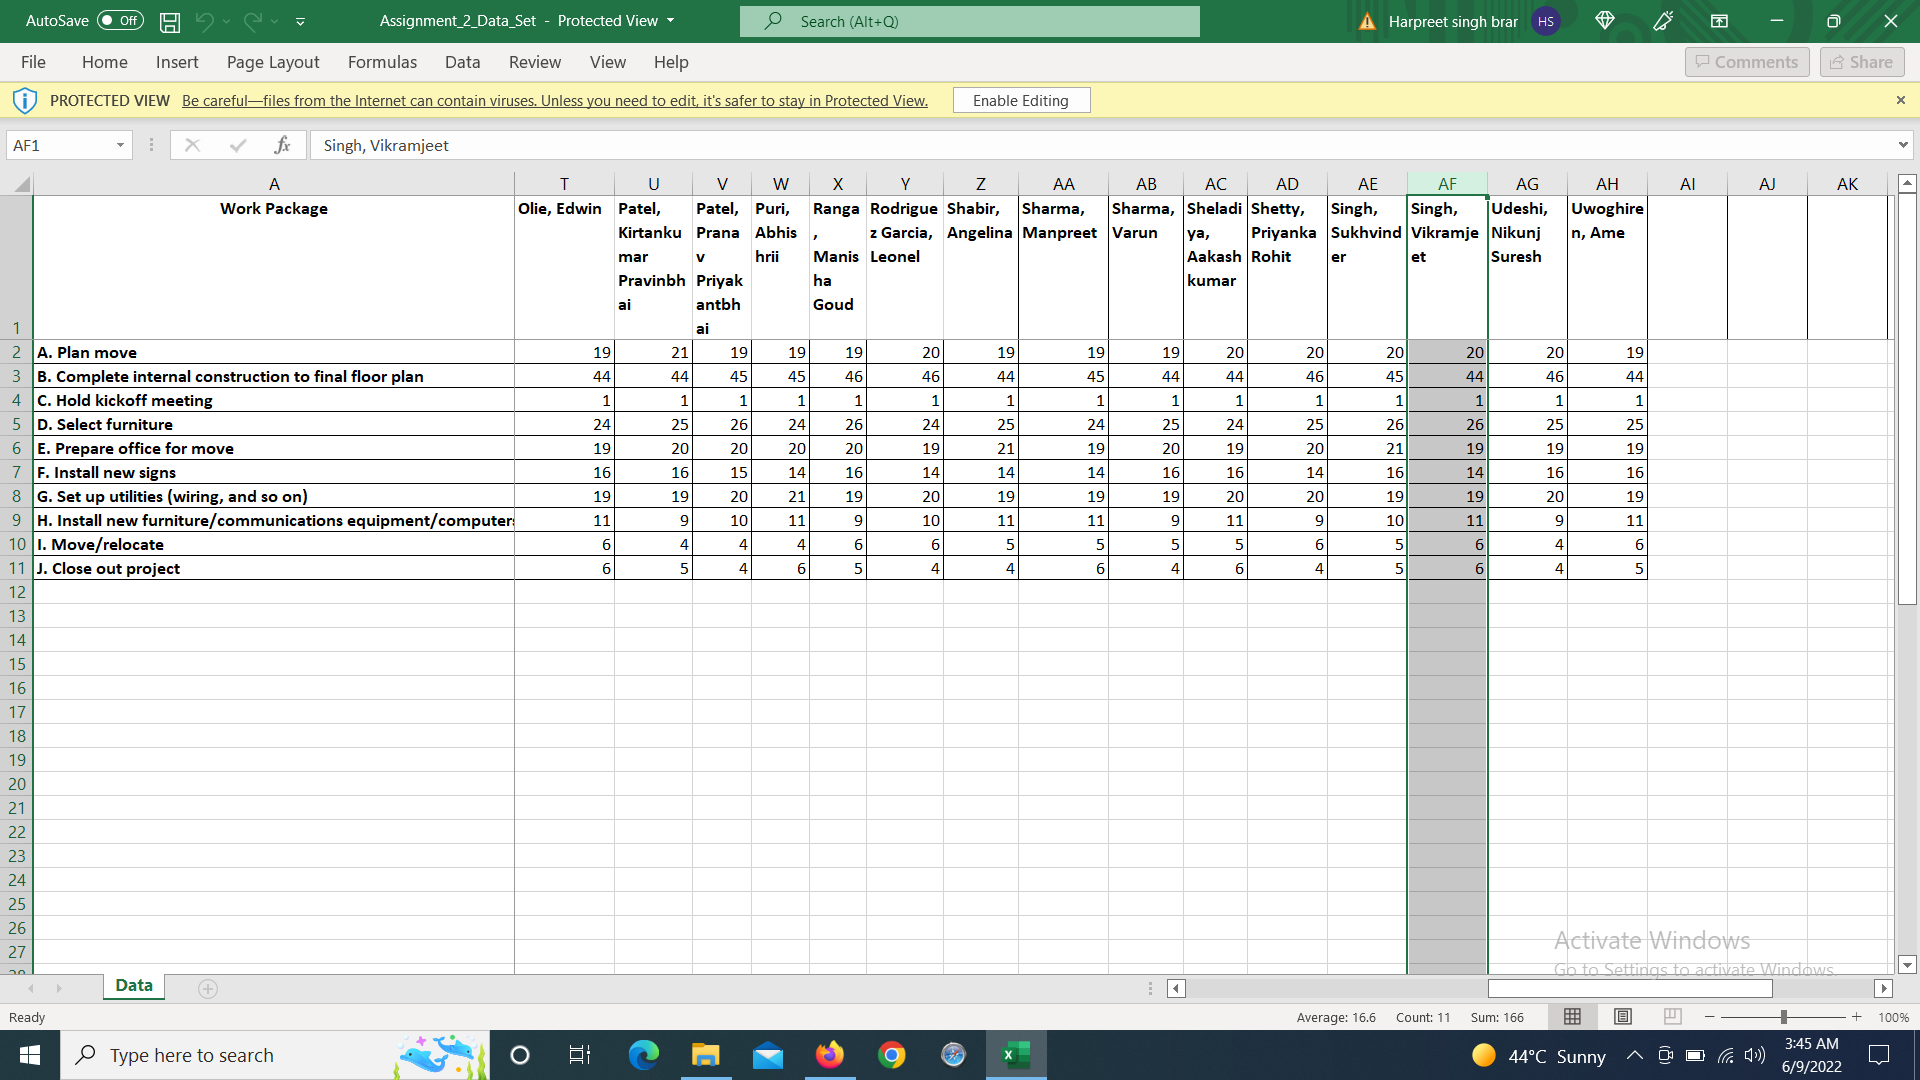Click the Undo icon
The width and height of the screenshot is (1920, 1080).
tap(204, 20)
